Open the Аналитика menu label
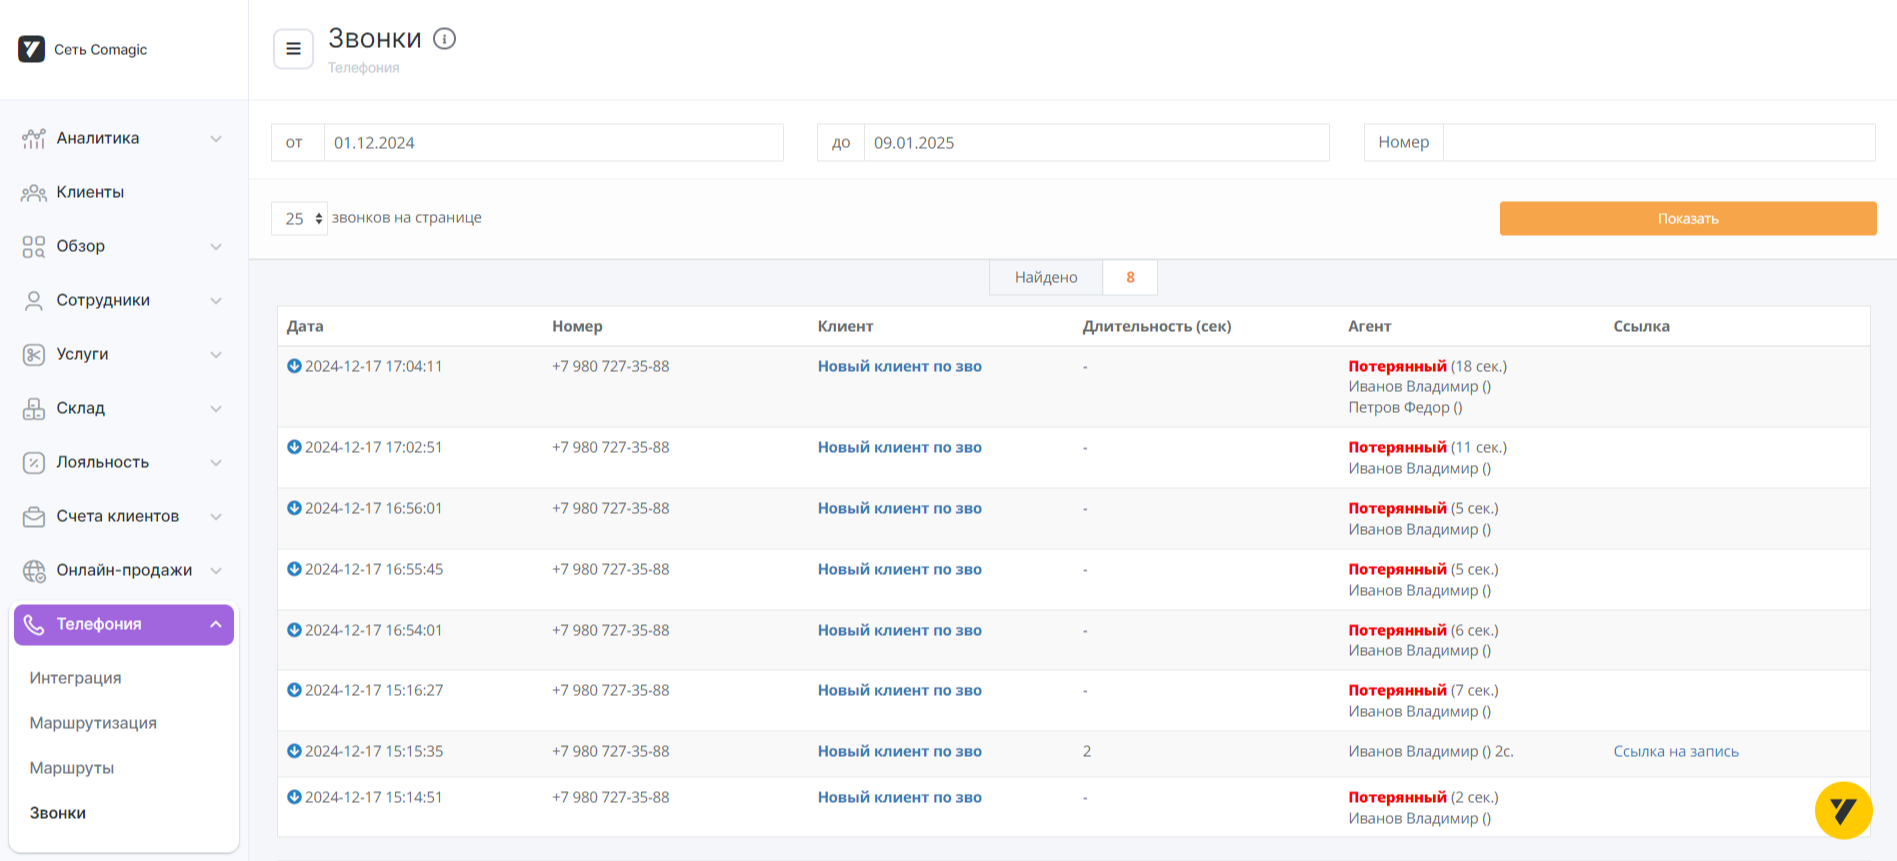1897x861 pixels. click(98, 138)
